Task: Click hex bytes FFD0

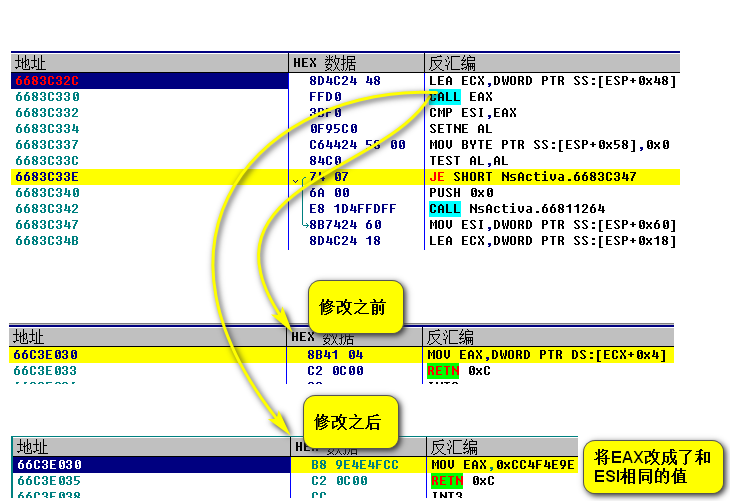Action: [x=325, y=97]
